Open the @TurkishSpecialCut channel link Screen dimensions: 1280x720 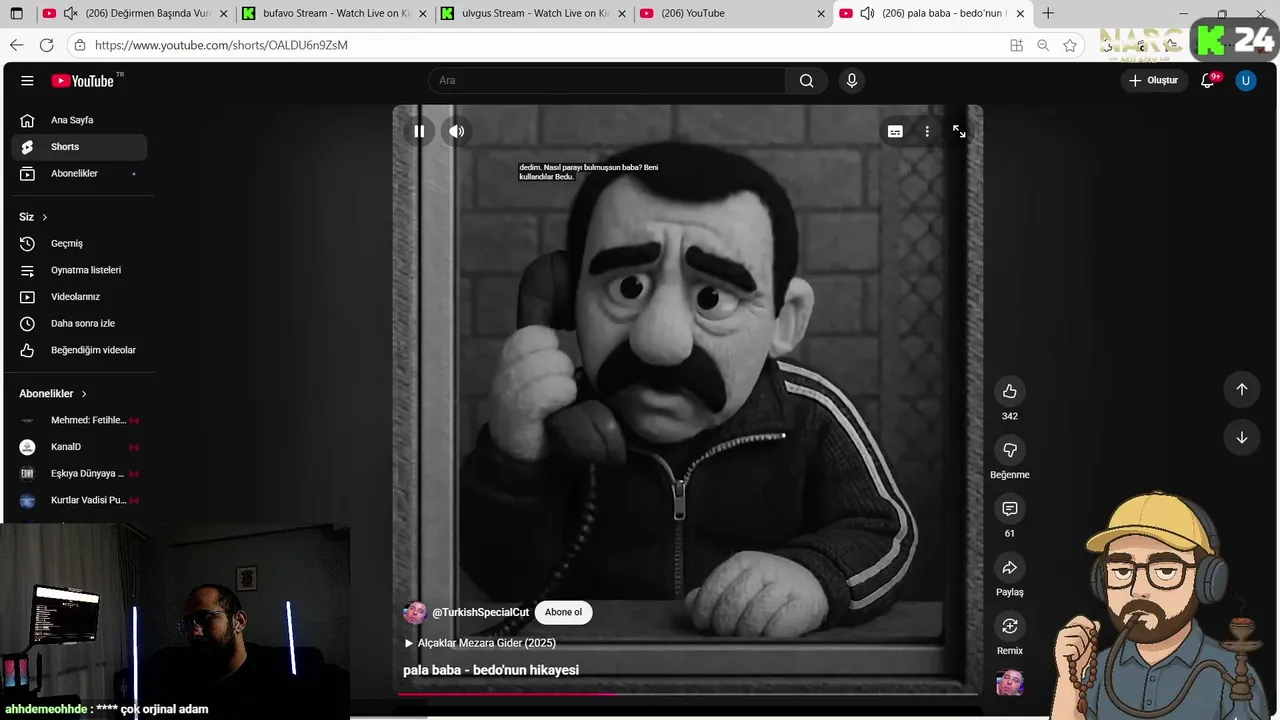[480, 613]
